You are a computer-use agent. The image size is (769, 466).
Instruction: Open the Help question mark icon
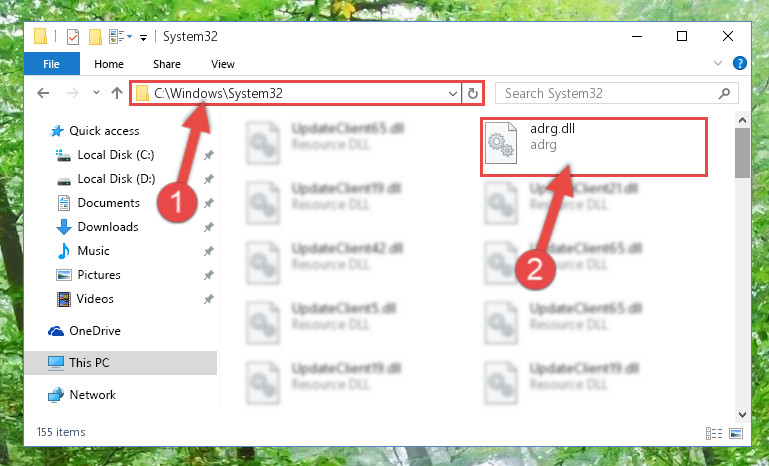[x=740, y=63]
